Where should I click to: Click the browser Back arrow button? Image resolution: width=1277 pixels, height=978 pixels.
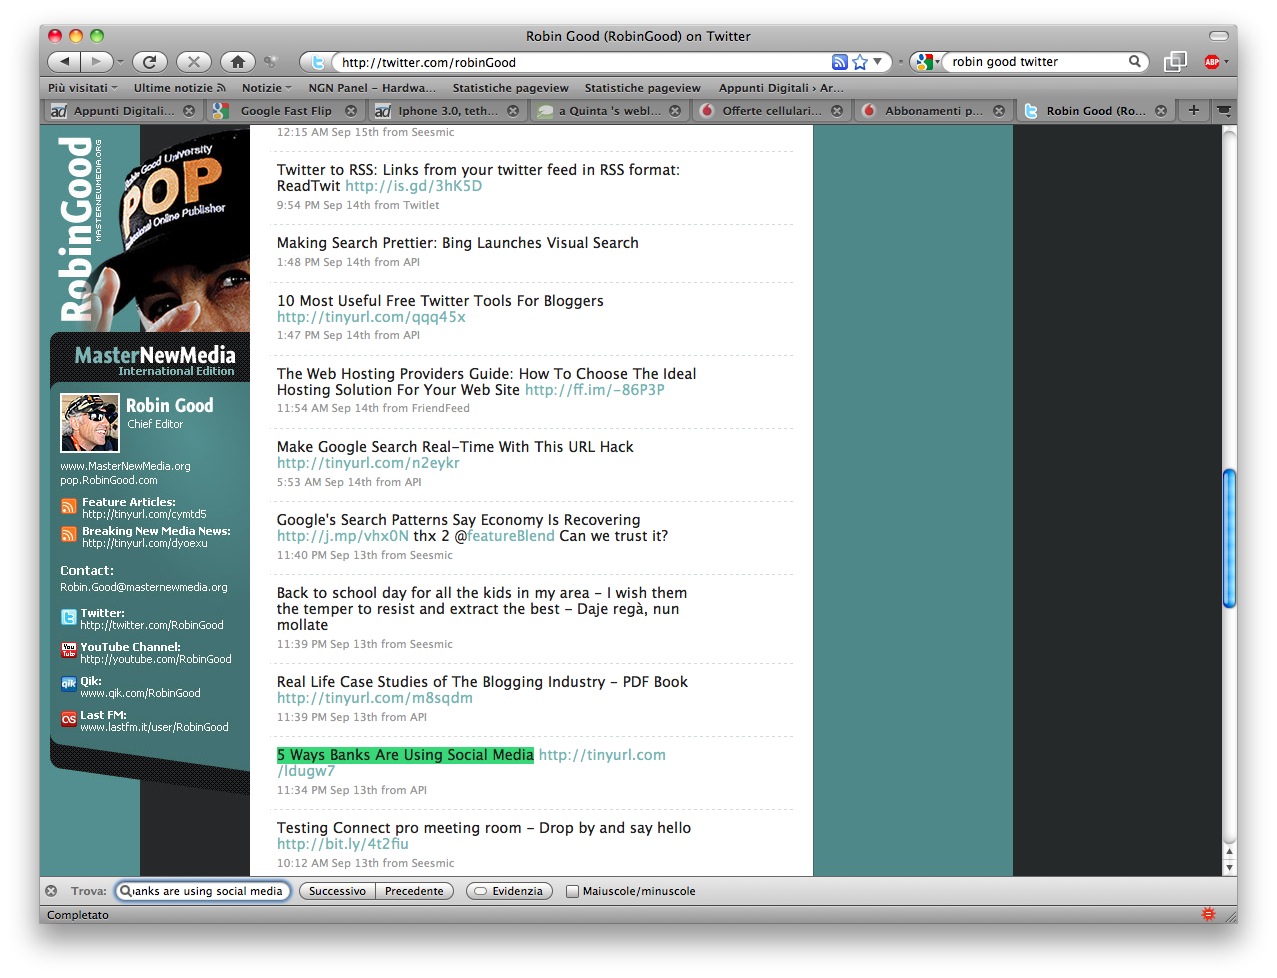pyautogui.click(x=63, y=62)
